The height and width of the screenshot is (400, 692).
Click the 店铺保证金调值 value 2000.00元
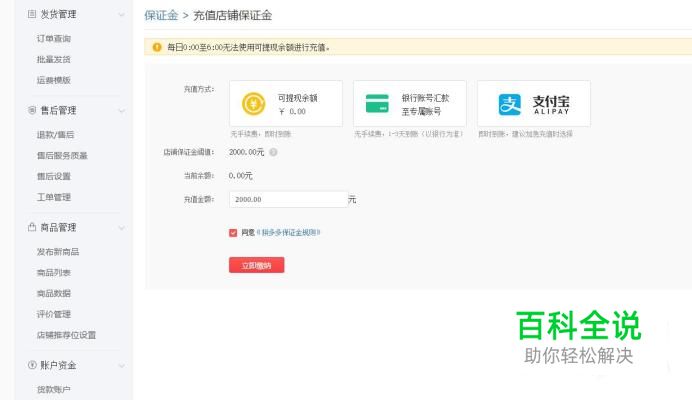246,152
